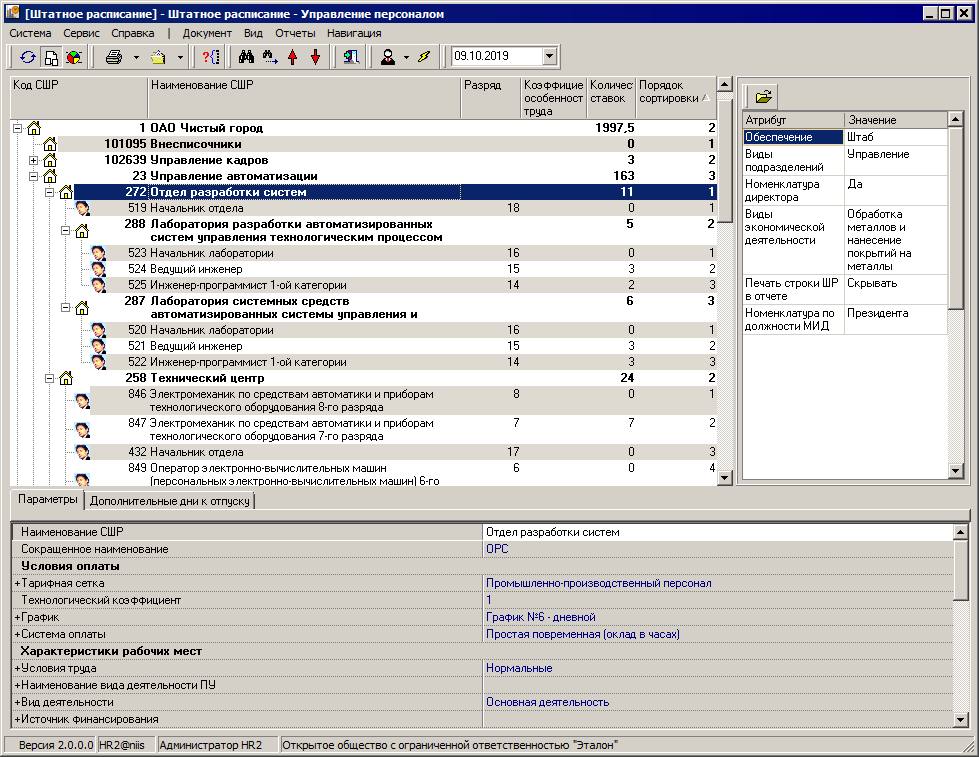Screen dimensions: 979x757
Task: Collapse Лаборатория системных средств node
Action: (x=66, y=307)
